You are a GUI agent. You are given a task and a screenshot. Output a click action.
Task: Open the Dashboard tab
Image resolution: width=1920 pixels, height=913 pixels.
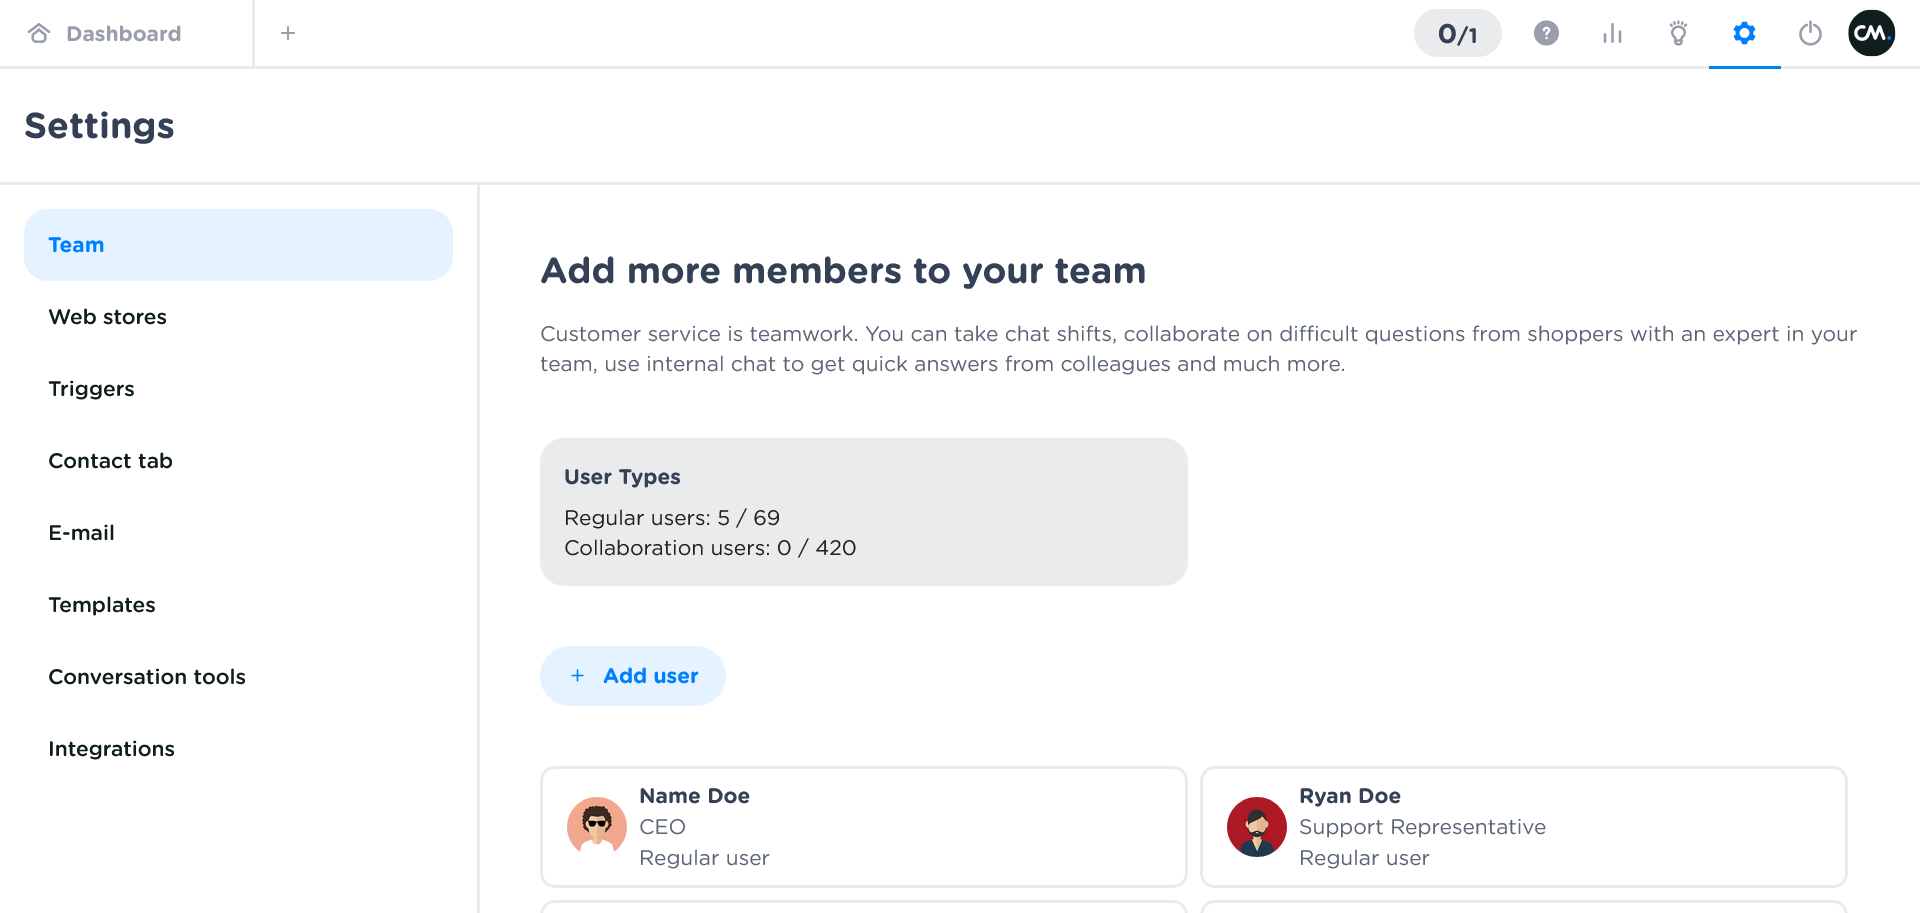pos(123,34)
